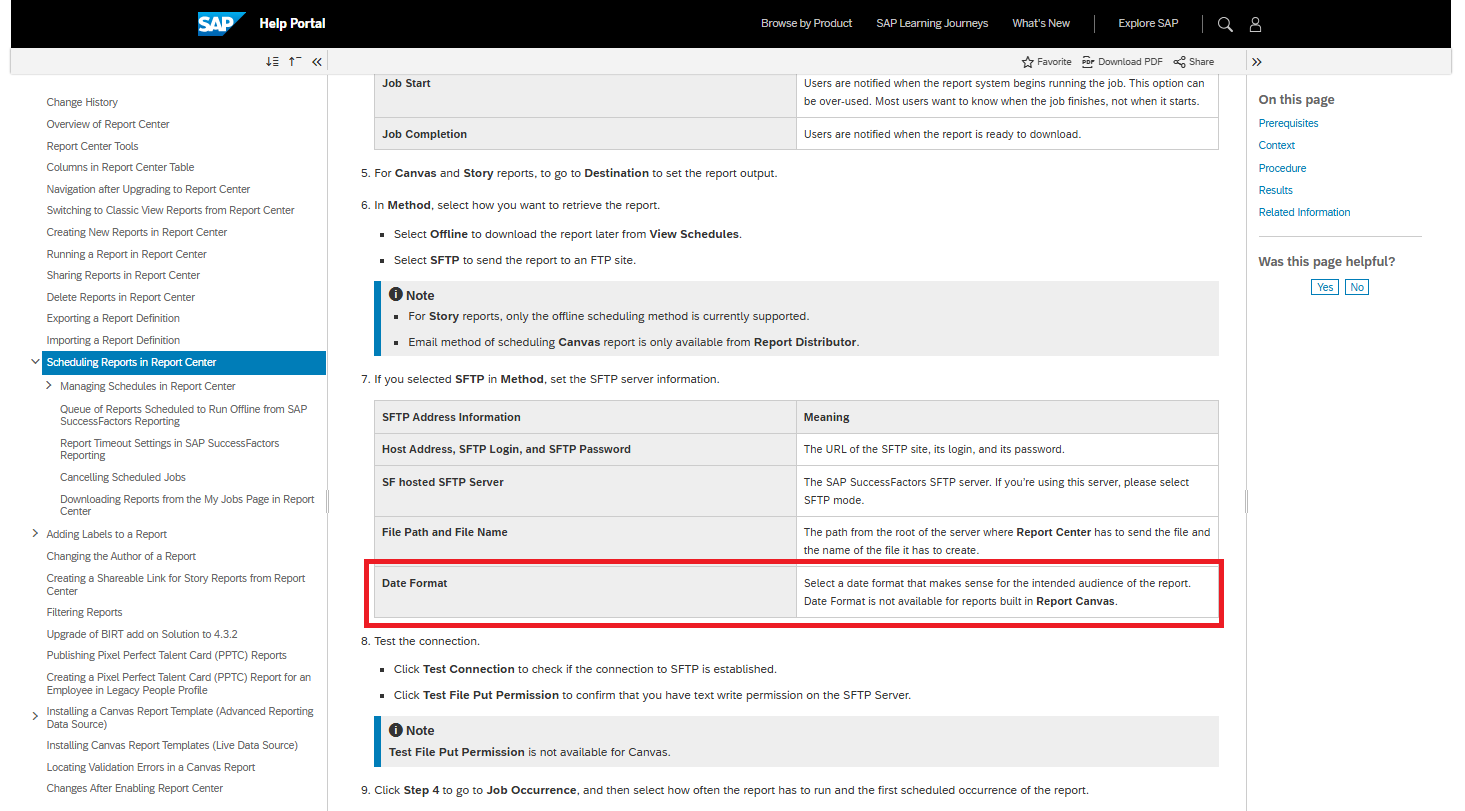Open Creating New Reports in Report Center
The width and height of the screenshot is (1465, 811).
137,232
